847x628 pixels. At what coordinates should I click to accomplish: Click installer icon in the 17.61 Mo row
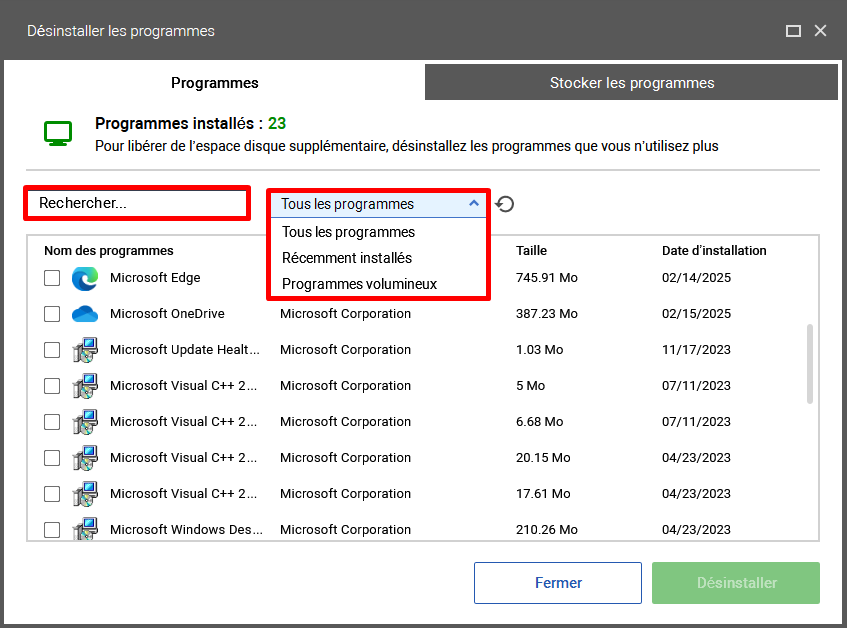click(85, 494)
